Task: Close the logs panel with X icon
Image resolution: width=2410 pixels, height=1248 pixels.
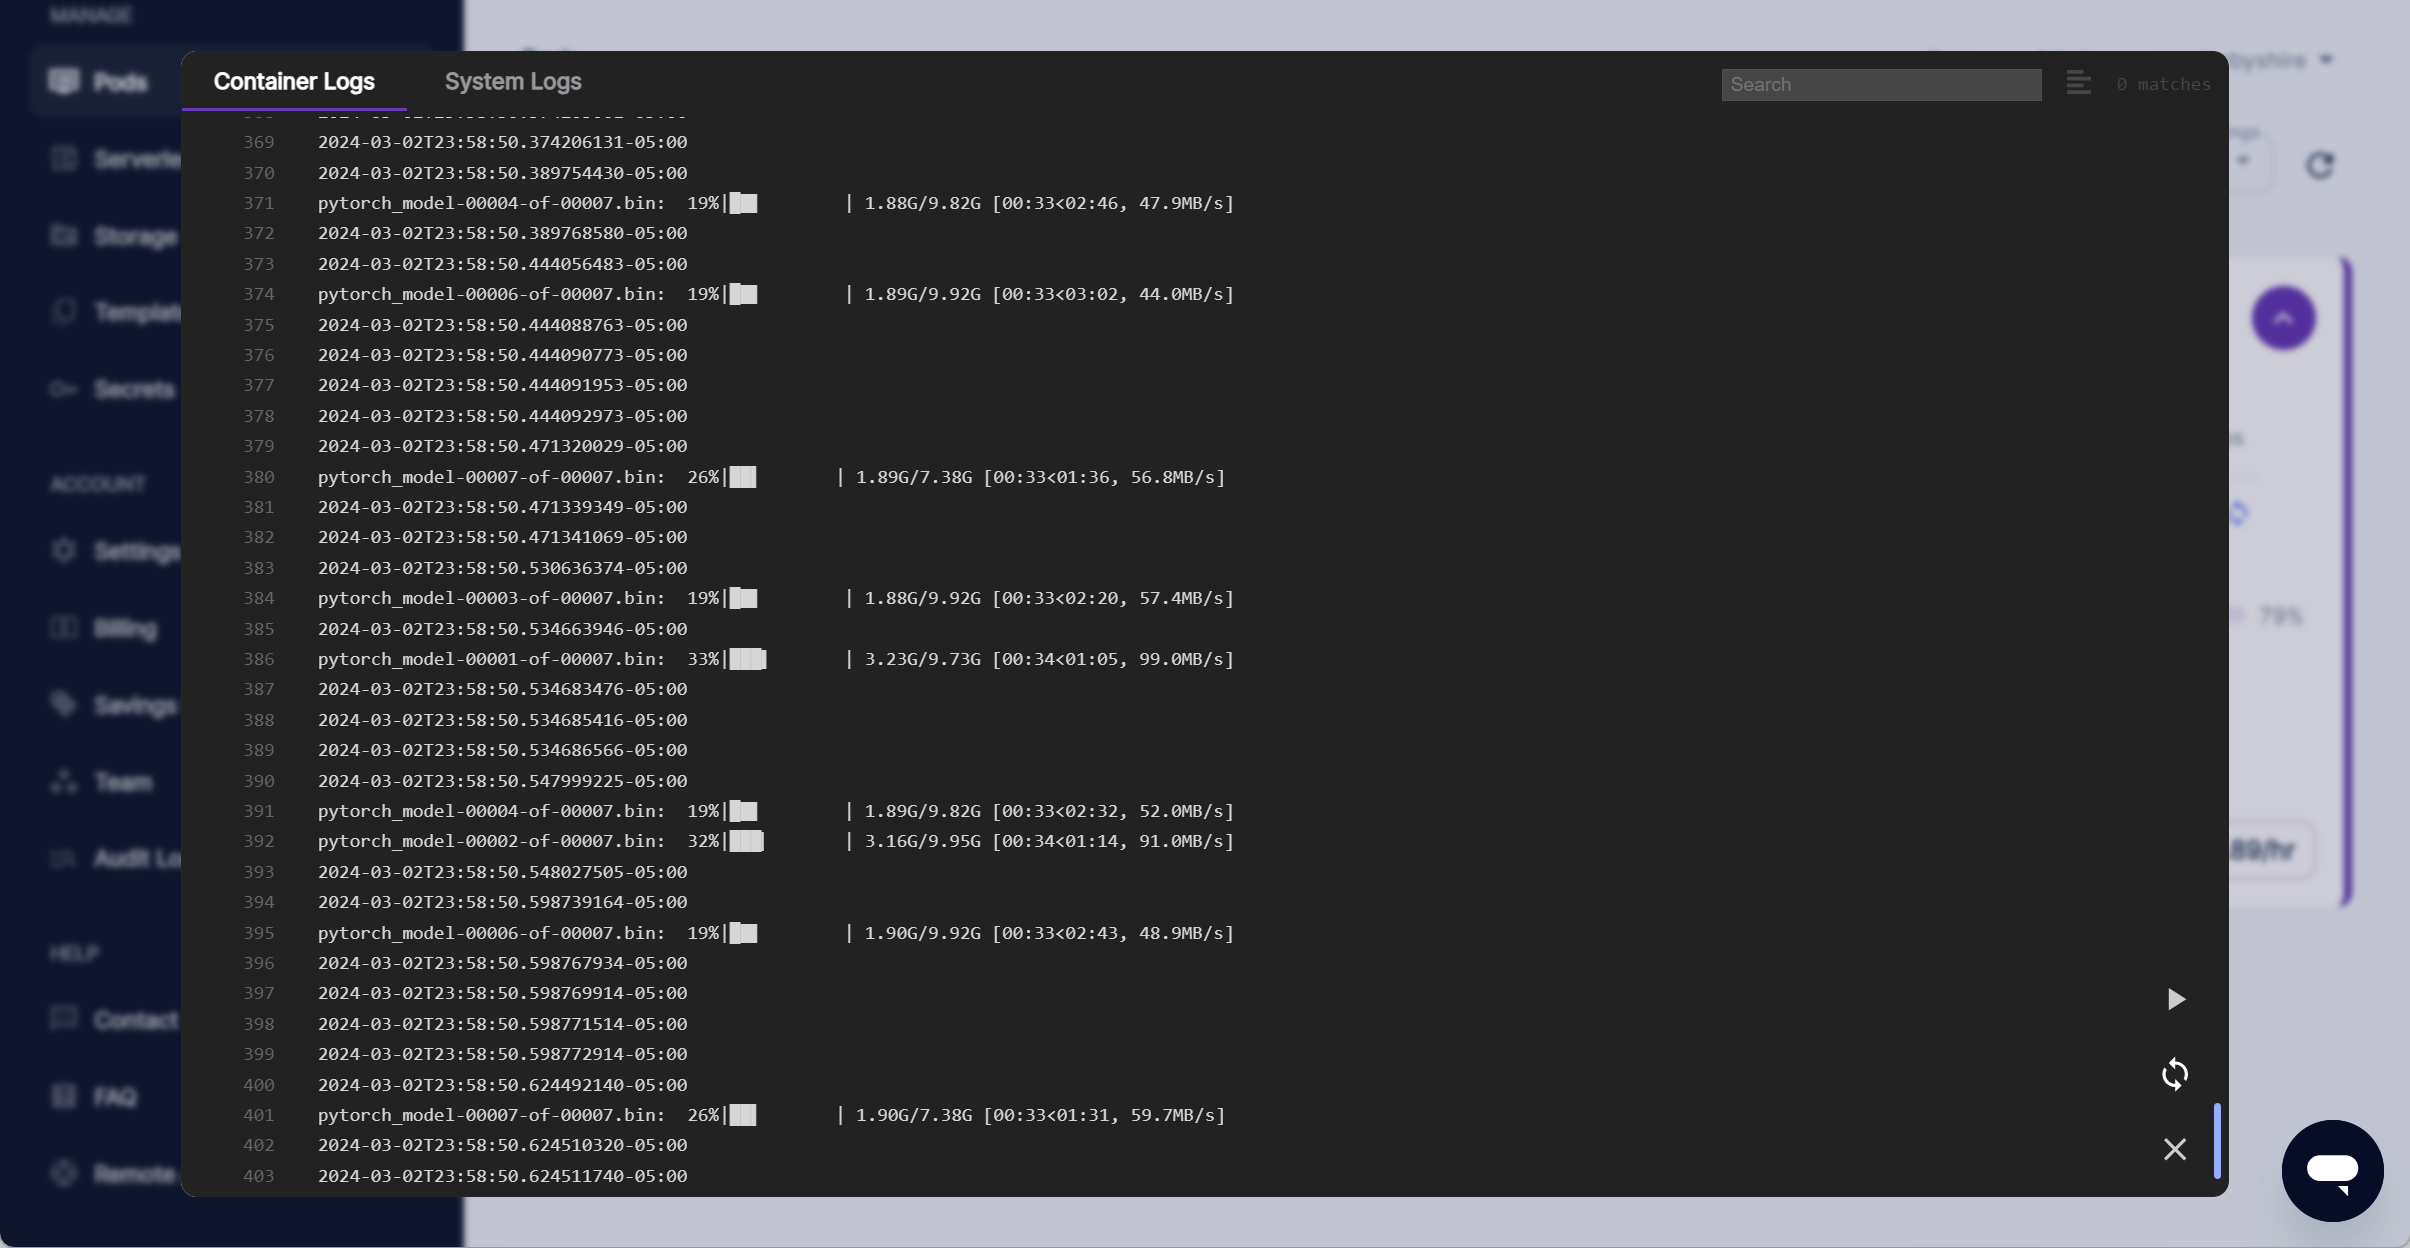Action: [x=2175, y=1149]
